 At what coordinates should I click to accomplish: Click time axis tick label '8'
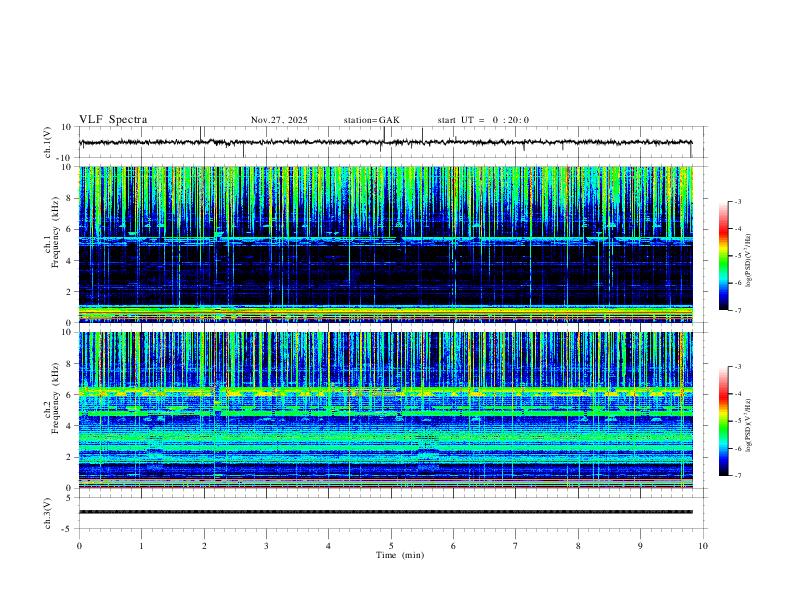tap(578, 546)
